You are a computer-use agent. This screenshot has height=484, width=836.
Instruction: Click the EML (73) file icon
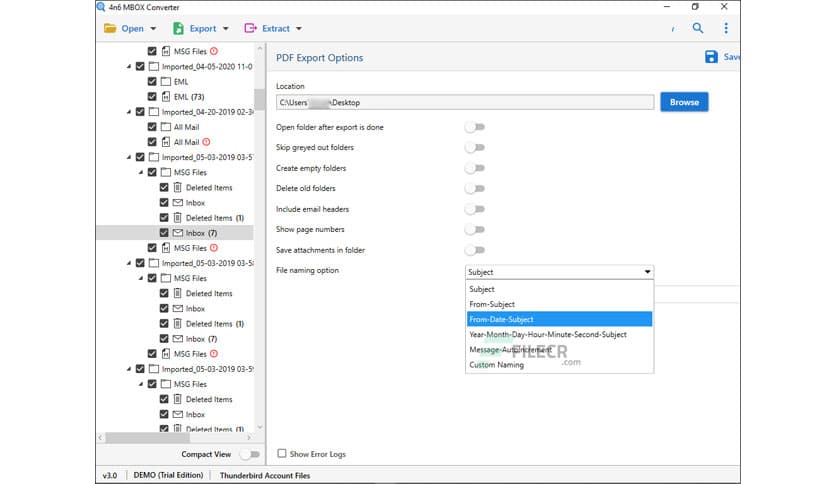click(x=166, y=96)
